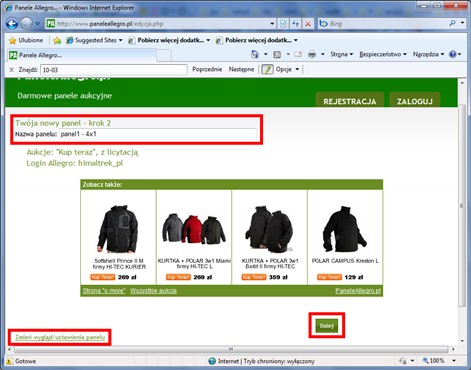
Task: Close the Find bar with X
Action: pos(11,70)
